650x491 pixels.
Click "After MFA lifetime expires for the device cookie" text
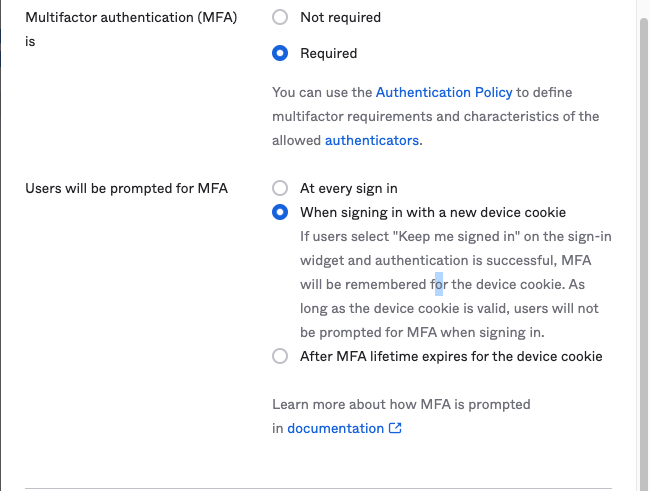tap(451, 356)
